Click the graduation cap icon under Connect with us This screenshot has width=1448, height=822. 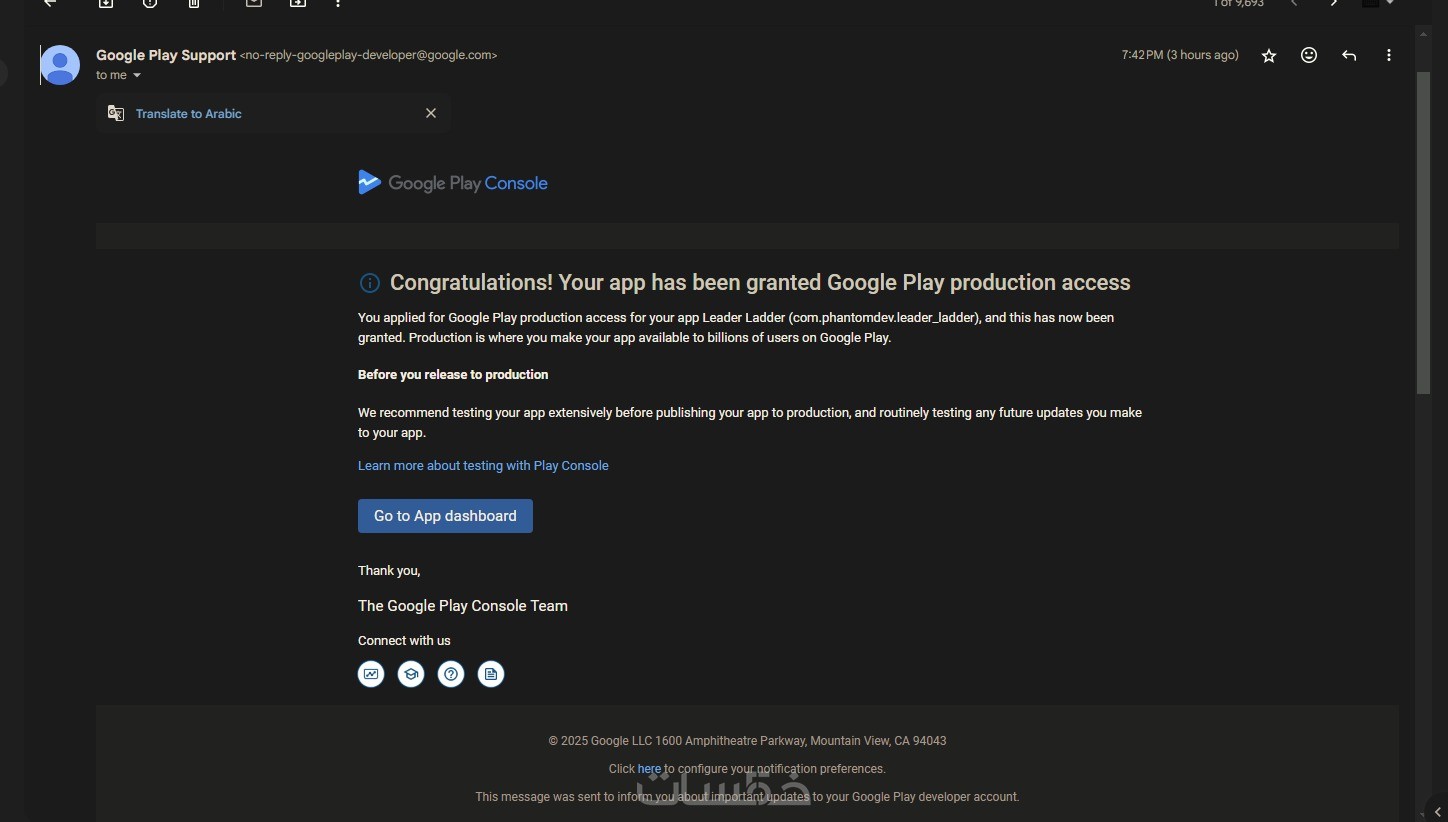tap(411, 674)
